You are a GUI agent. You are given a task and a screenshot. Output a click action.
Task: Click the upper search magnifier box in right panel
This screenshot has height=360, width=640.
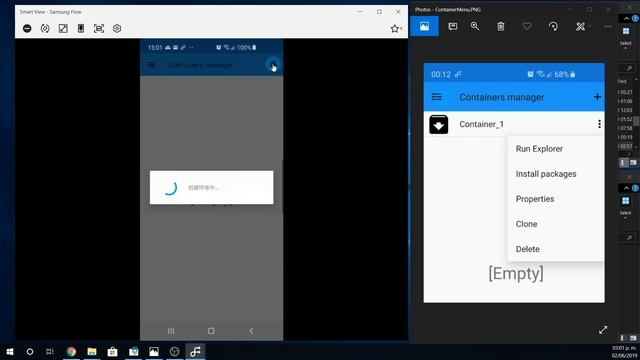629,68
